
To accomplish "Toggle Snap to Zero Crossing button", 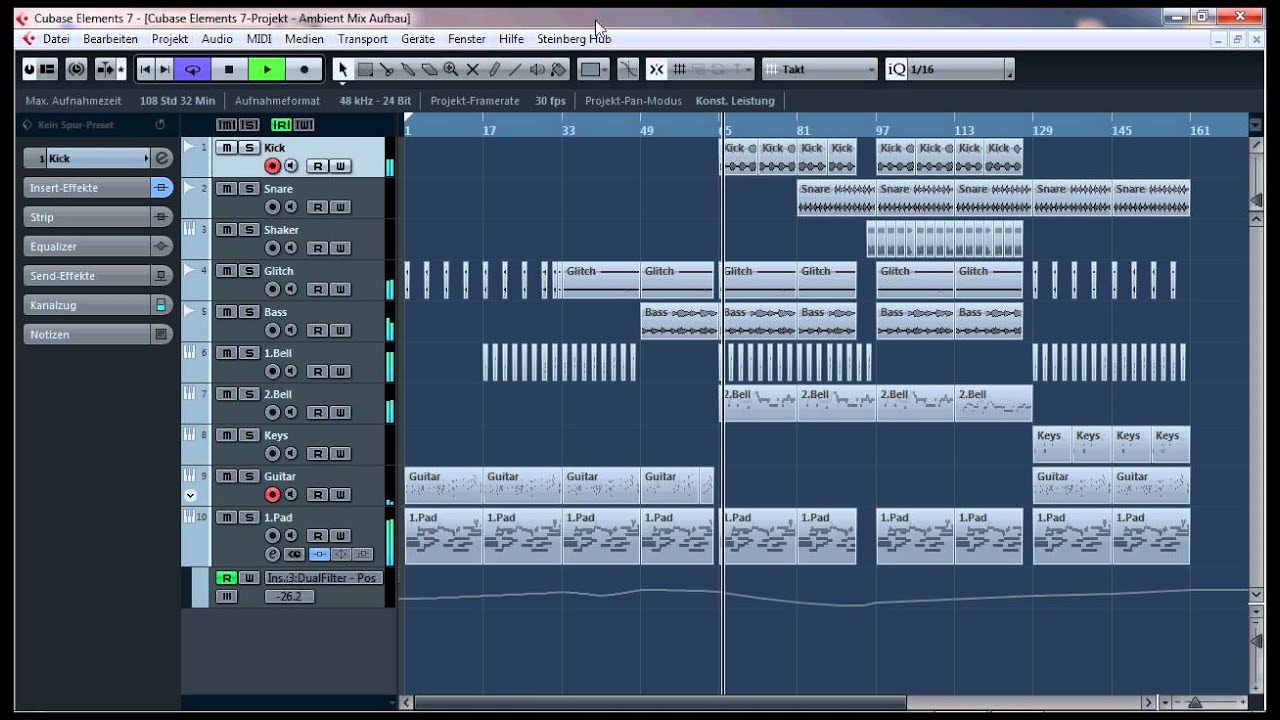I will pos(657,69).
